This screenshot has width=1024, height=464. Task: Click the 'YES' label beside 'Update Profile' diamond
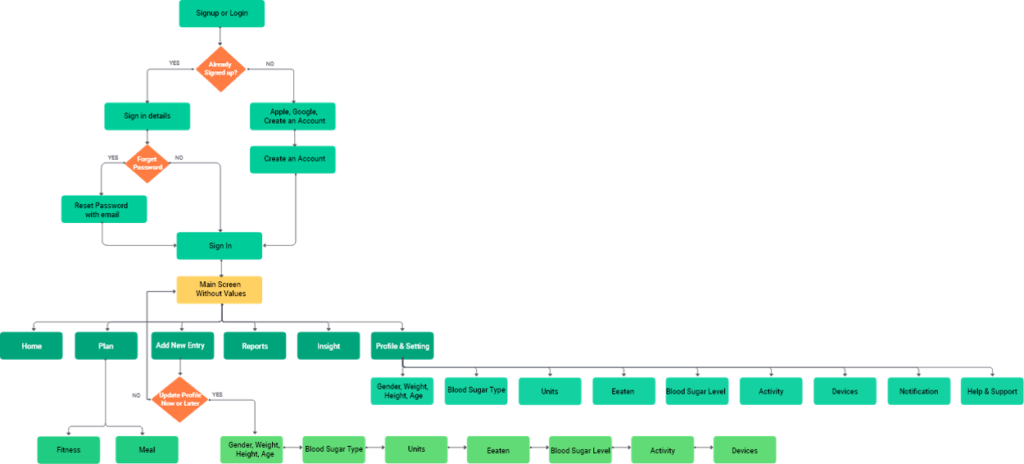pos(217,395)
